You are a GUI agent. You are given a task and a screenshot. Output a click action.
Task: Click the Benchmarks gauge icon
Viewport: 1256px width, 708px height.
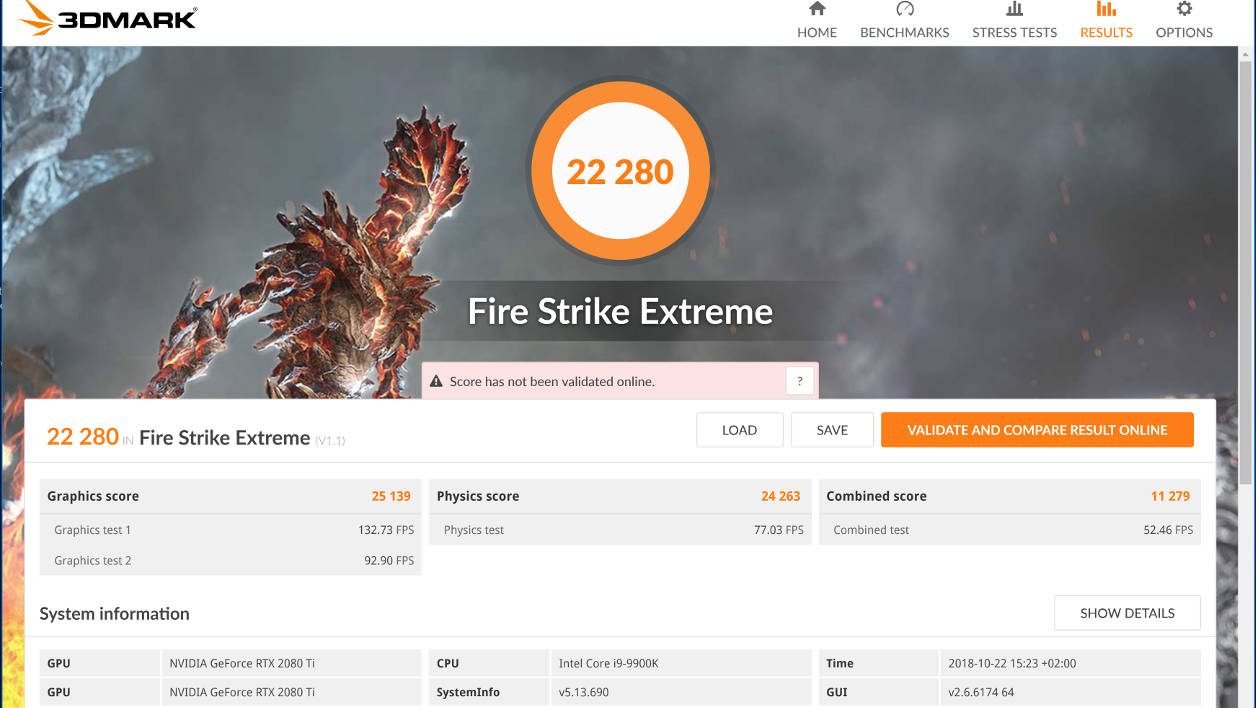pos(905,9)
